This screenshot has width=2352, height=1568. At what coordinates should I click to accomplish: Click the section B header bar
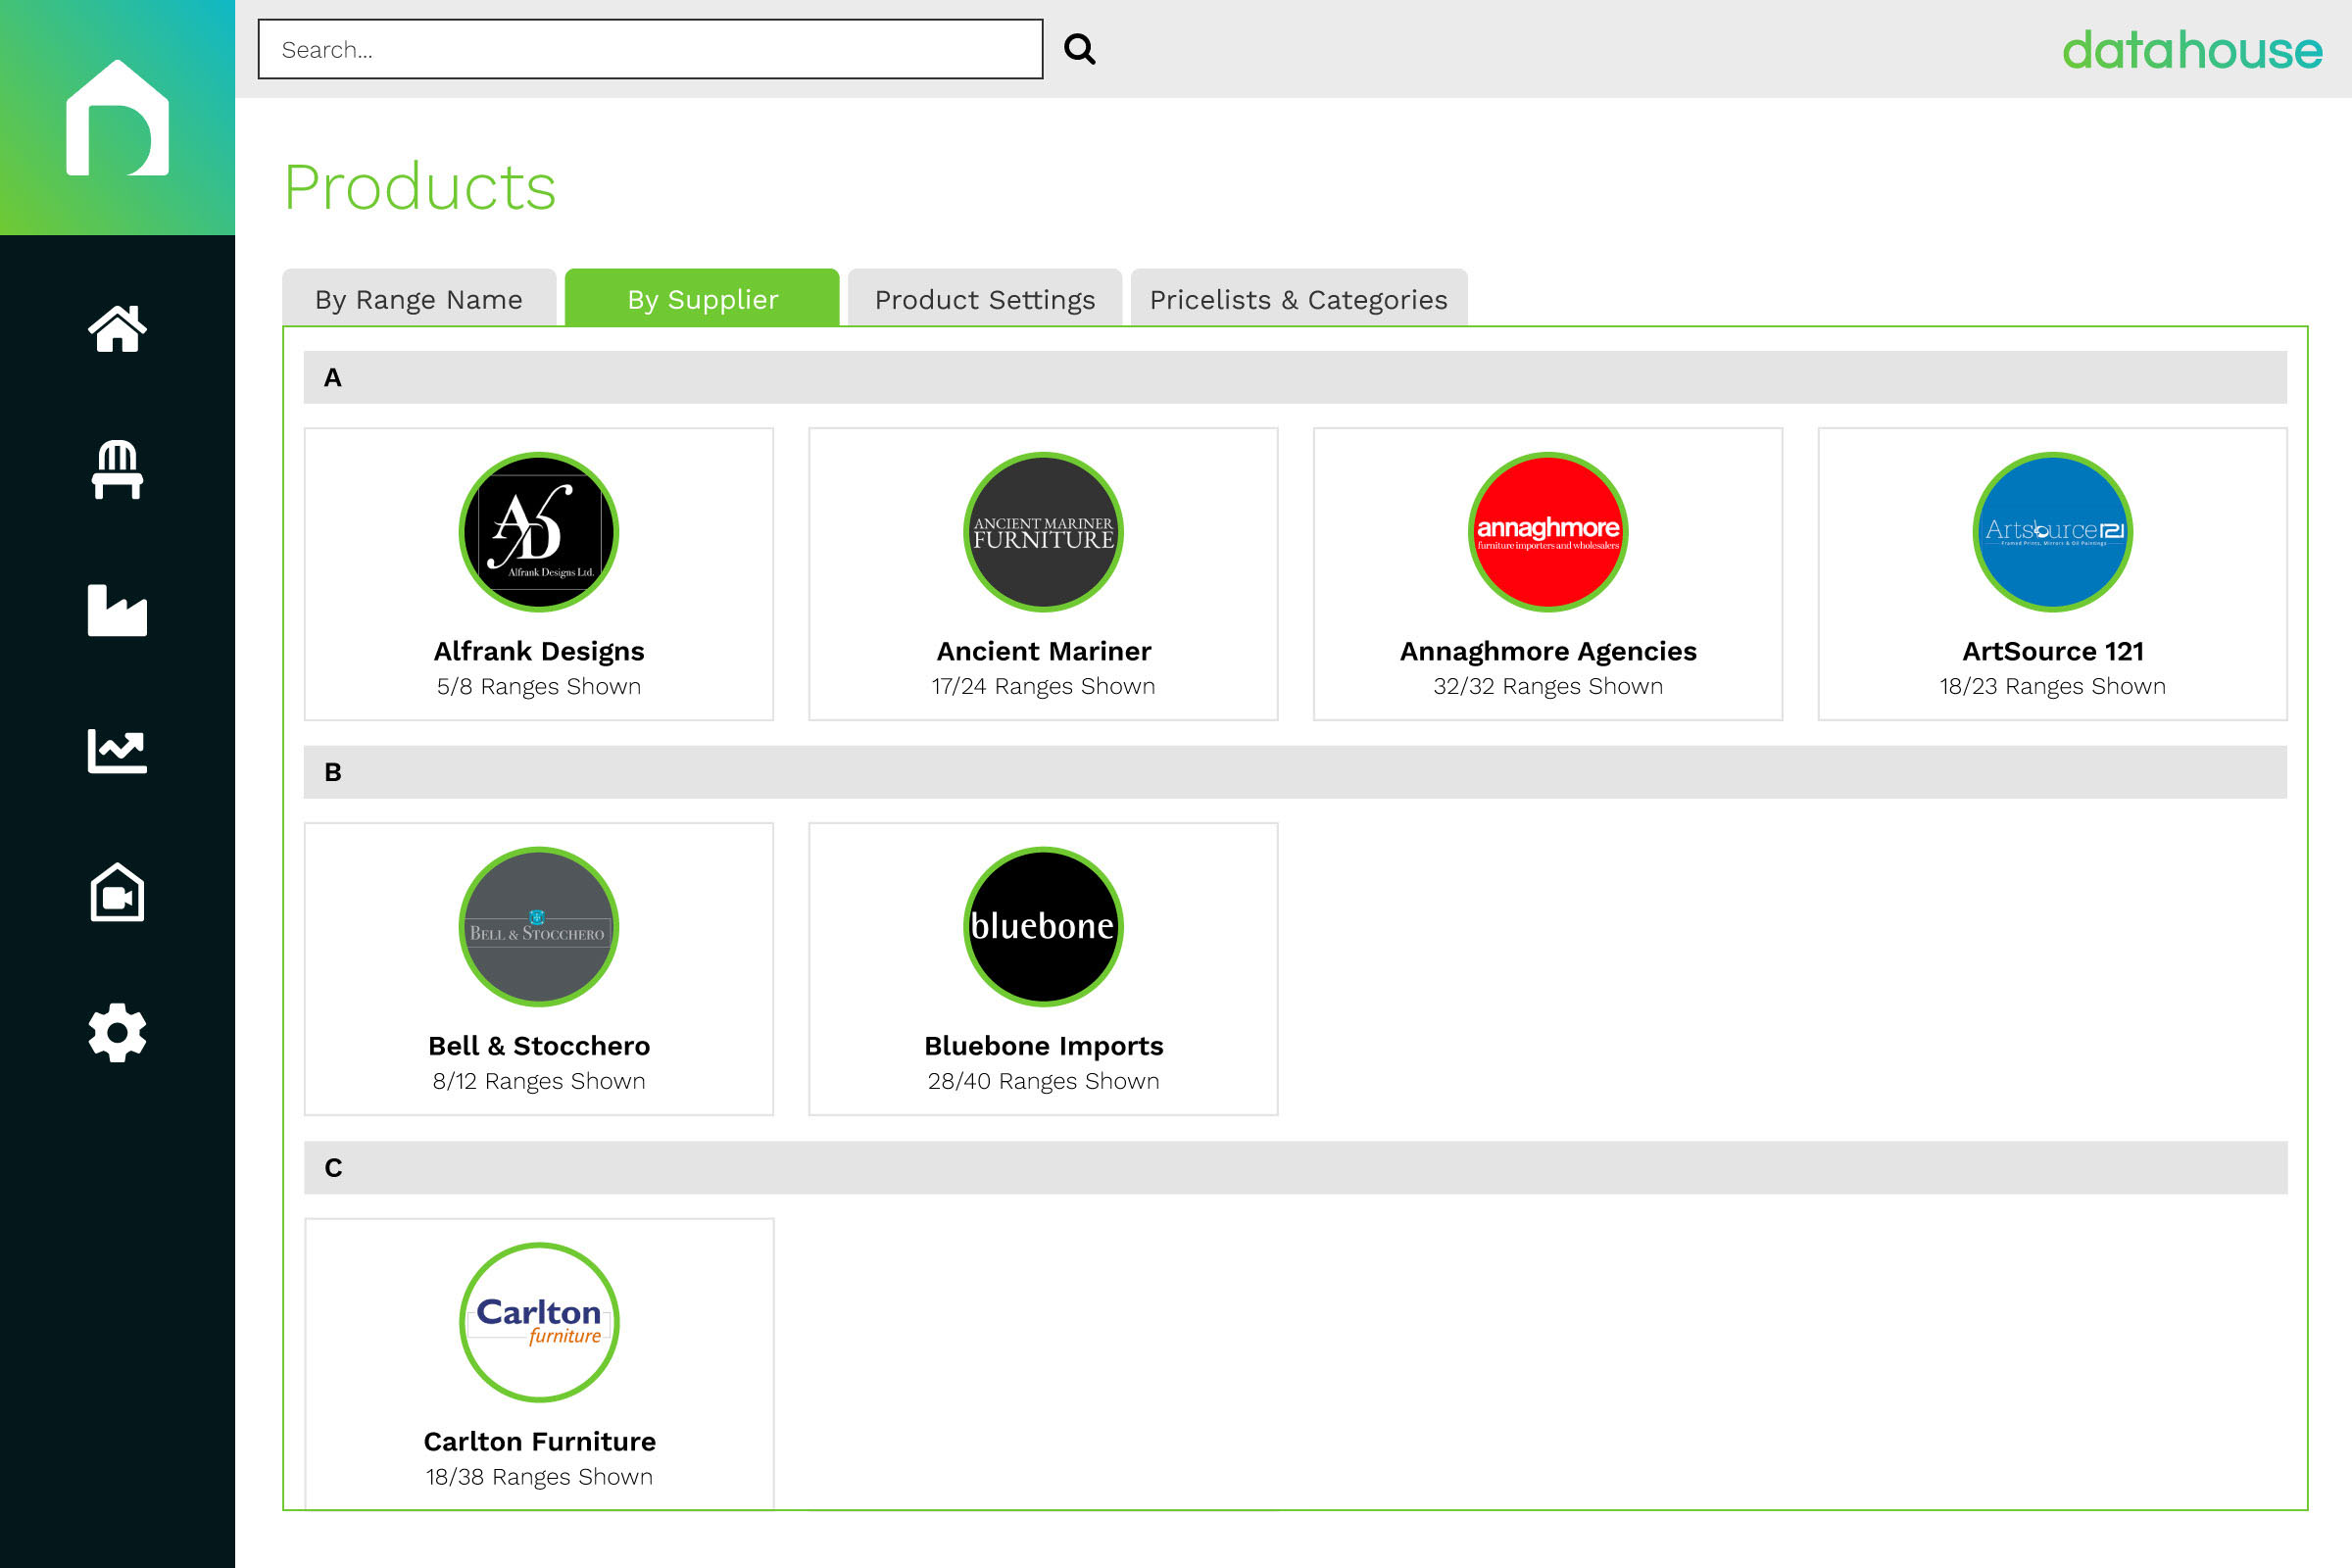tap(1295, 772)
